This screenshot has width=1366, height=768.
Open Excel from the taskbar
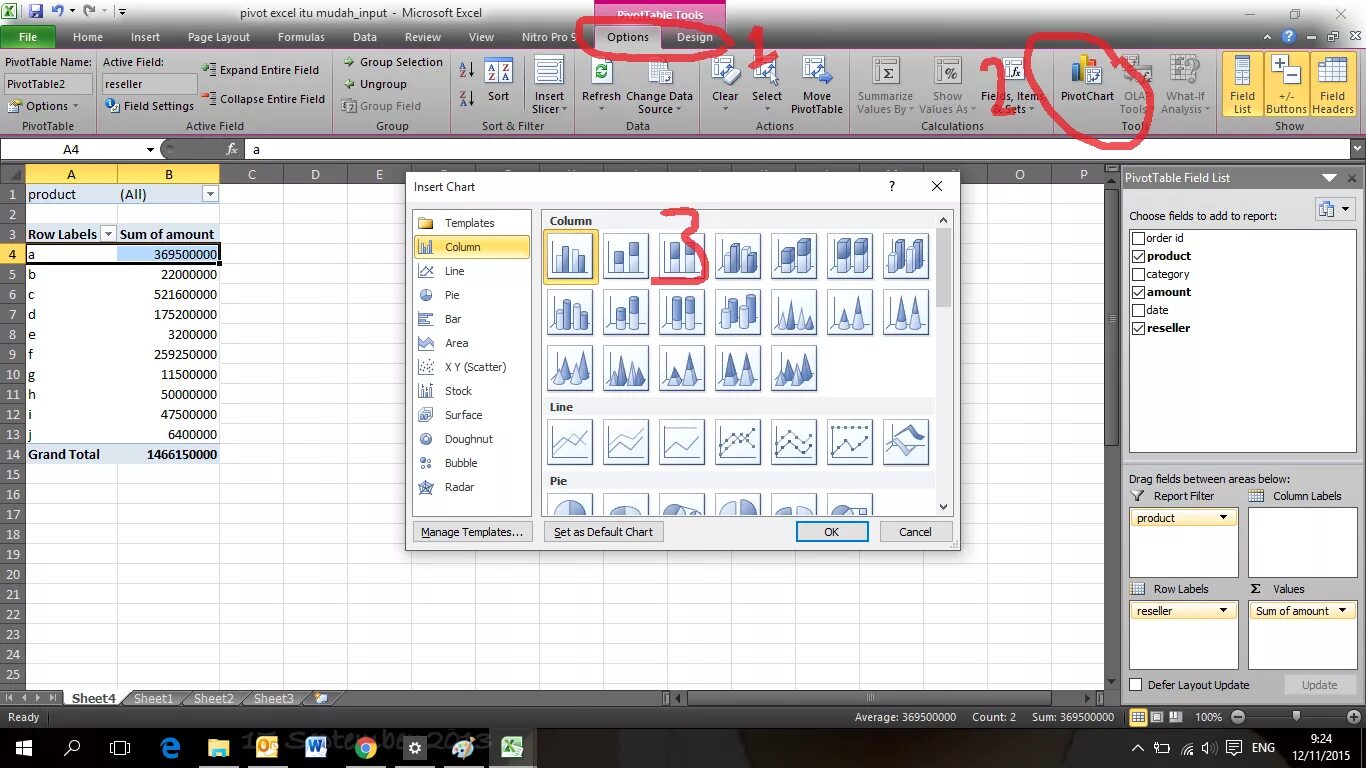[x=512, y=747]
